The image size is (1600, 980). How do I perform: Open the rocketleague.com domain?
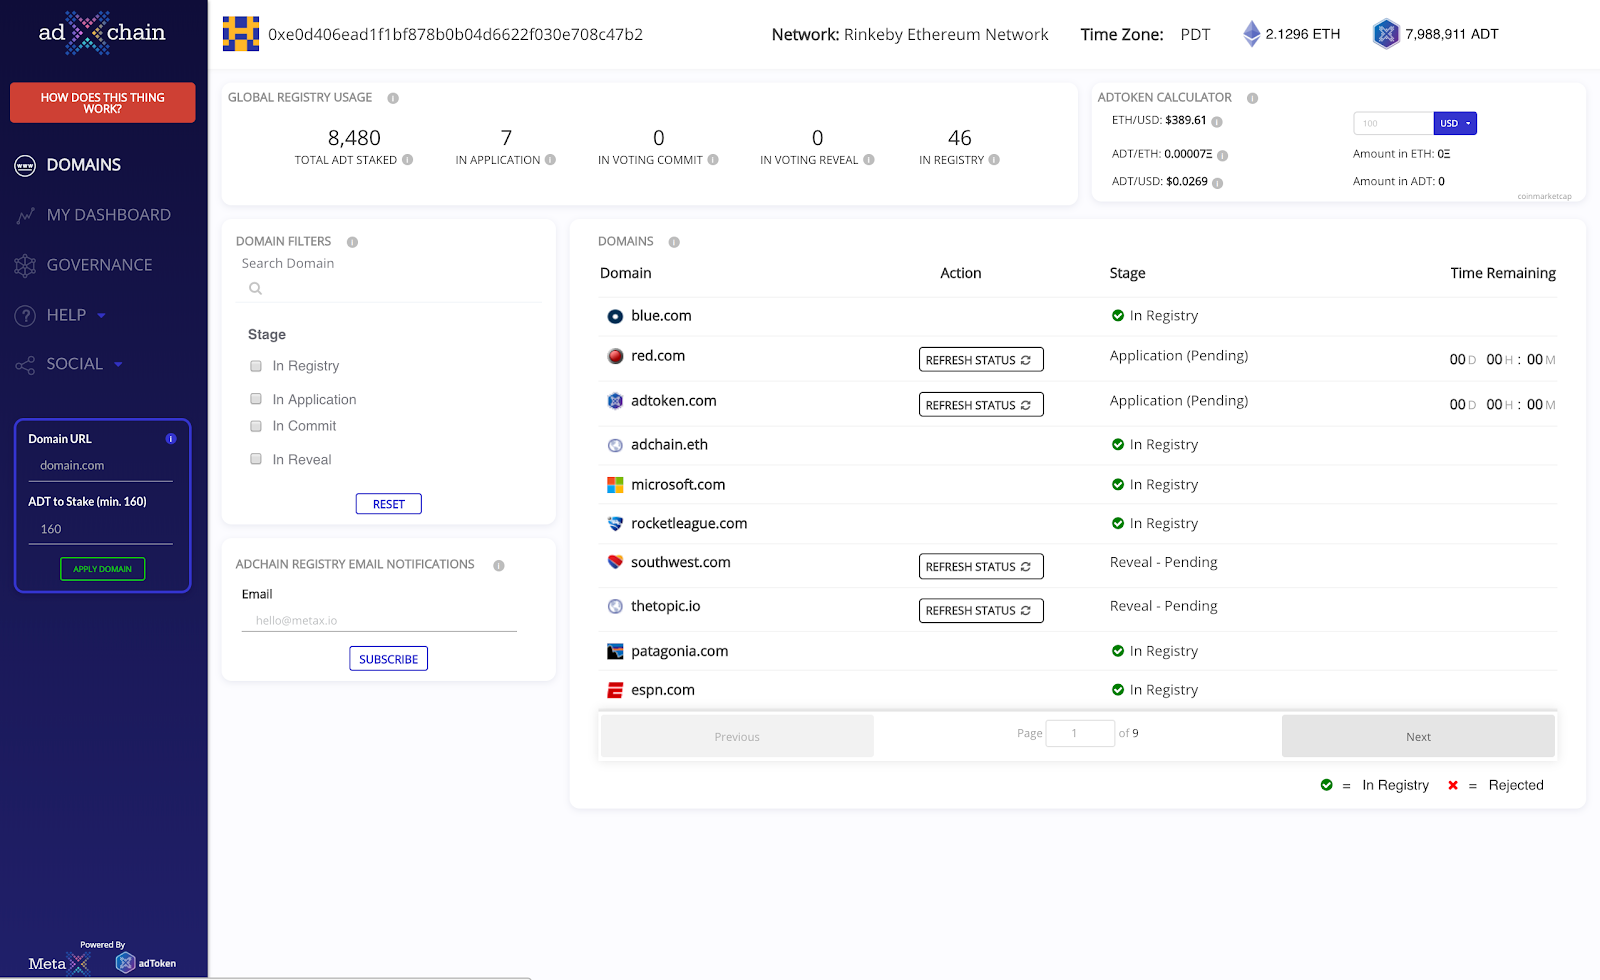(x=689, y=524)
